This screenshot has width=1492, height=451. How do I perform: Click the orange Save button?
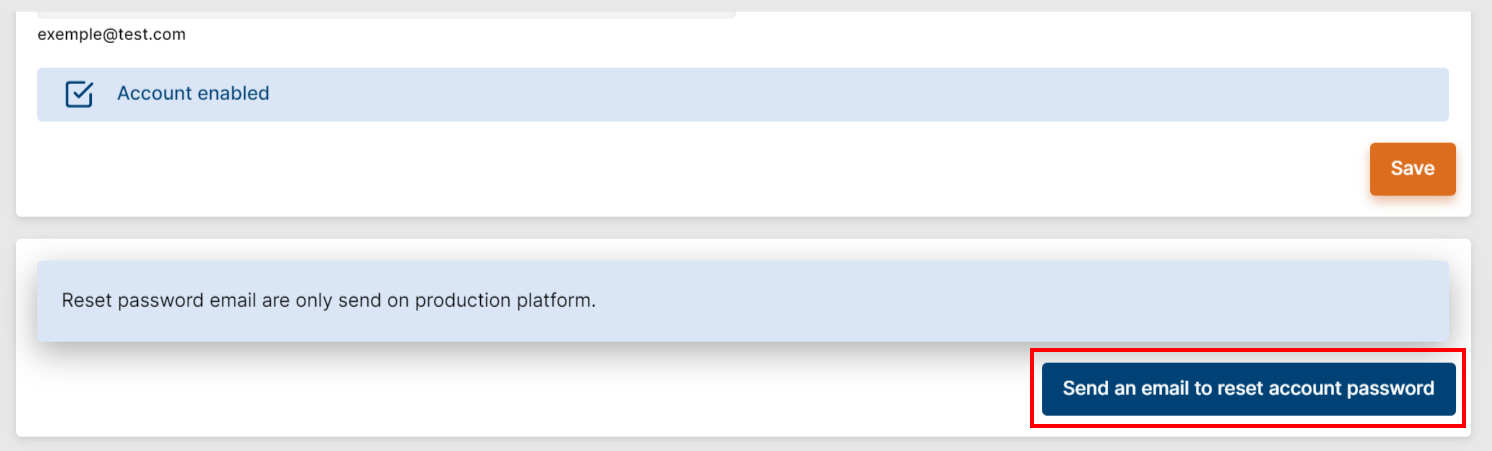1412,169
